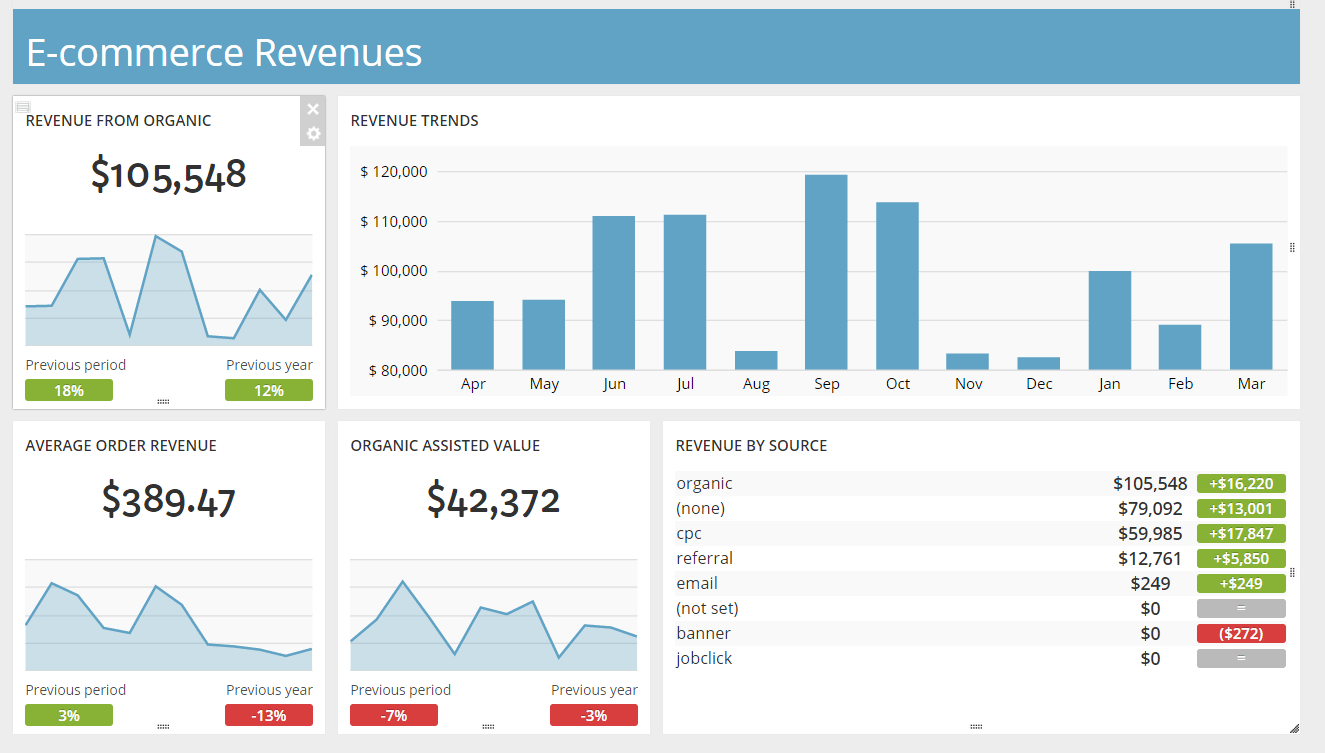This screenshot has width=1325, height=753.
Task: Select the Sep bar in Revenue Trends
Action: (x=826, y=272)
